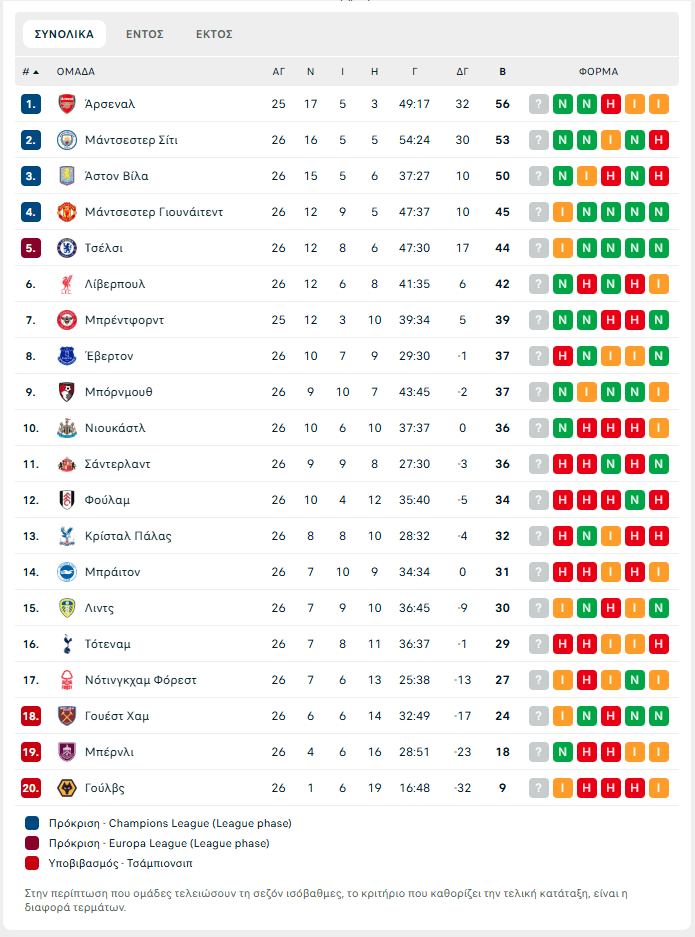The height and width of the screenshot is (937, 695).
Task: Click the Manchester City club crest
Action: [67, 140]
